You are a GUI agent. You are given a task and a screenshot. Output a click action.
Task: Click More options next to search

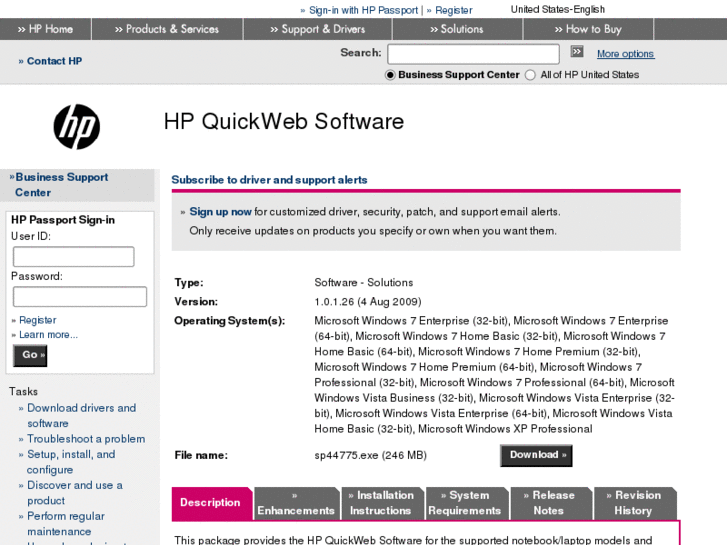click(625, 54)
